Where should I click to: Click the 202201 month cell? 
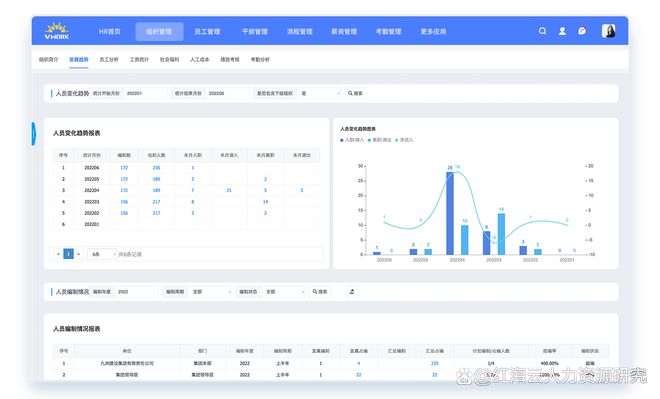[92, 224]
